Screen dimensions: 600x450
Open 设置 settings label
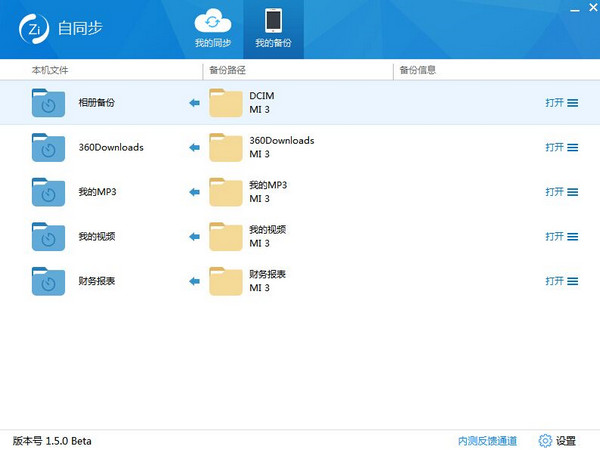566,441
